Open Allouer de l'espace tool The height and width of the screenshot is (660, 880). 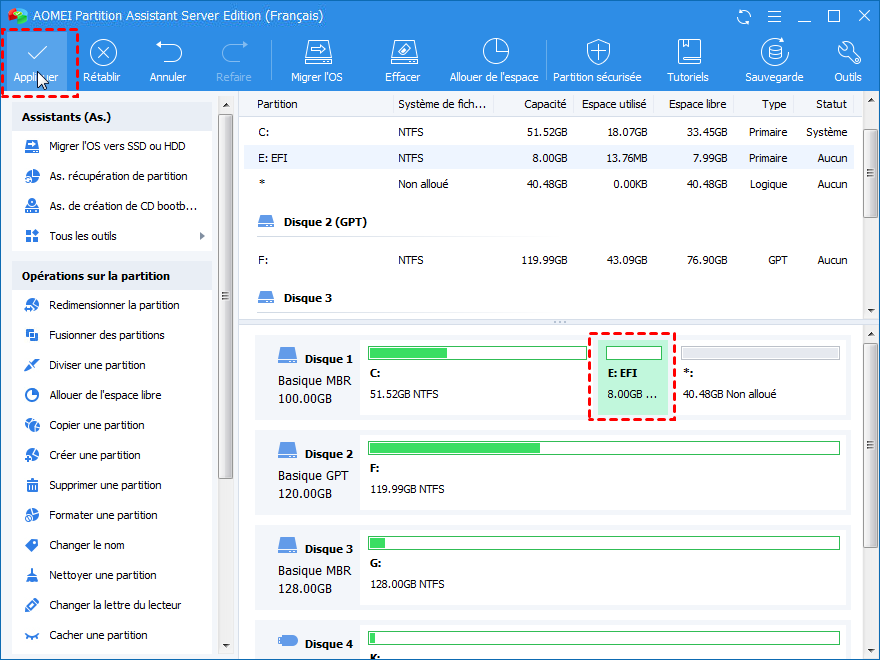coord(494,53)
